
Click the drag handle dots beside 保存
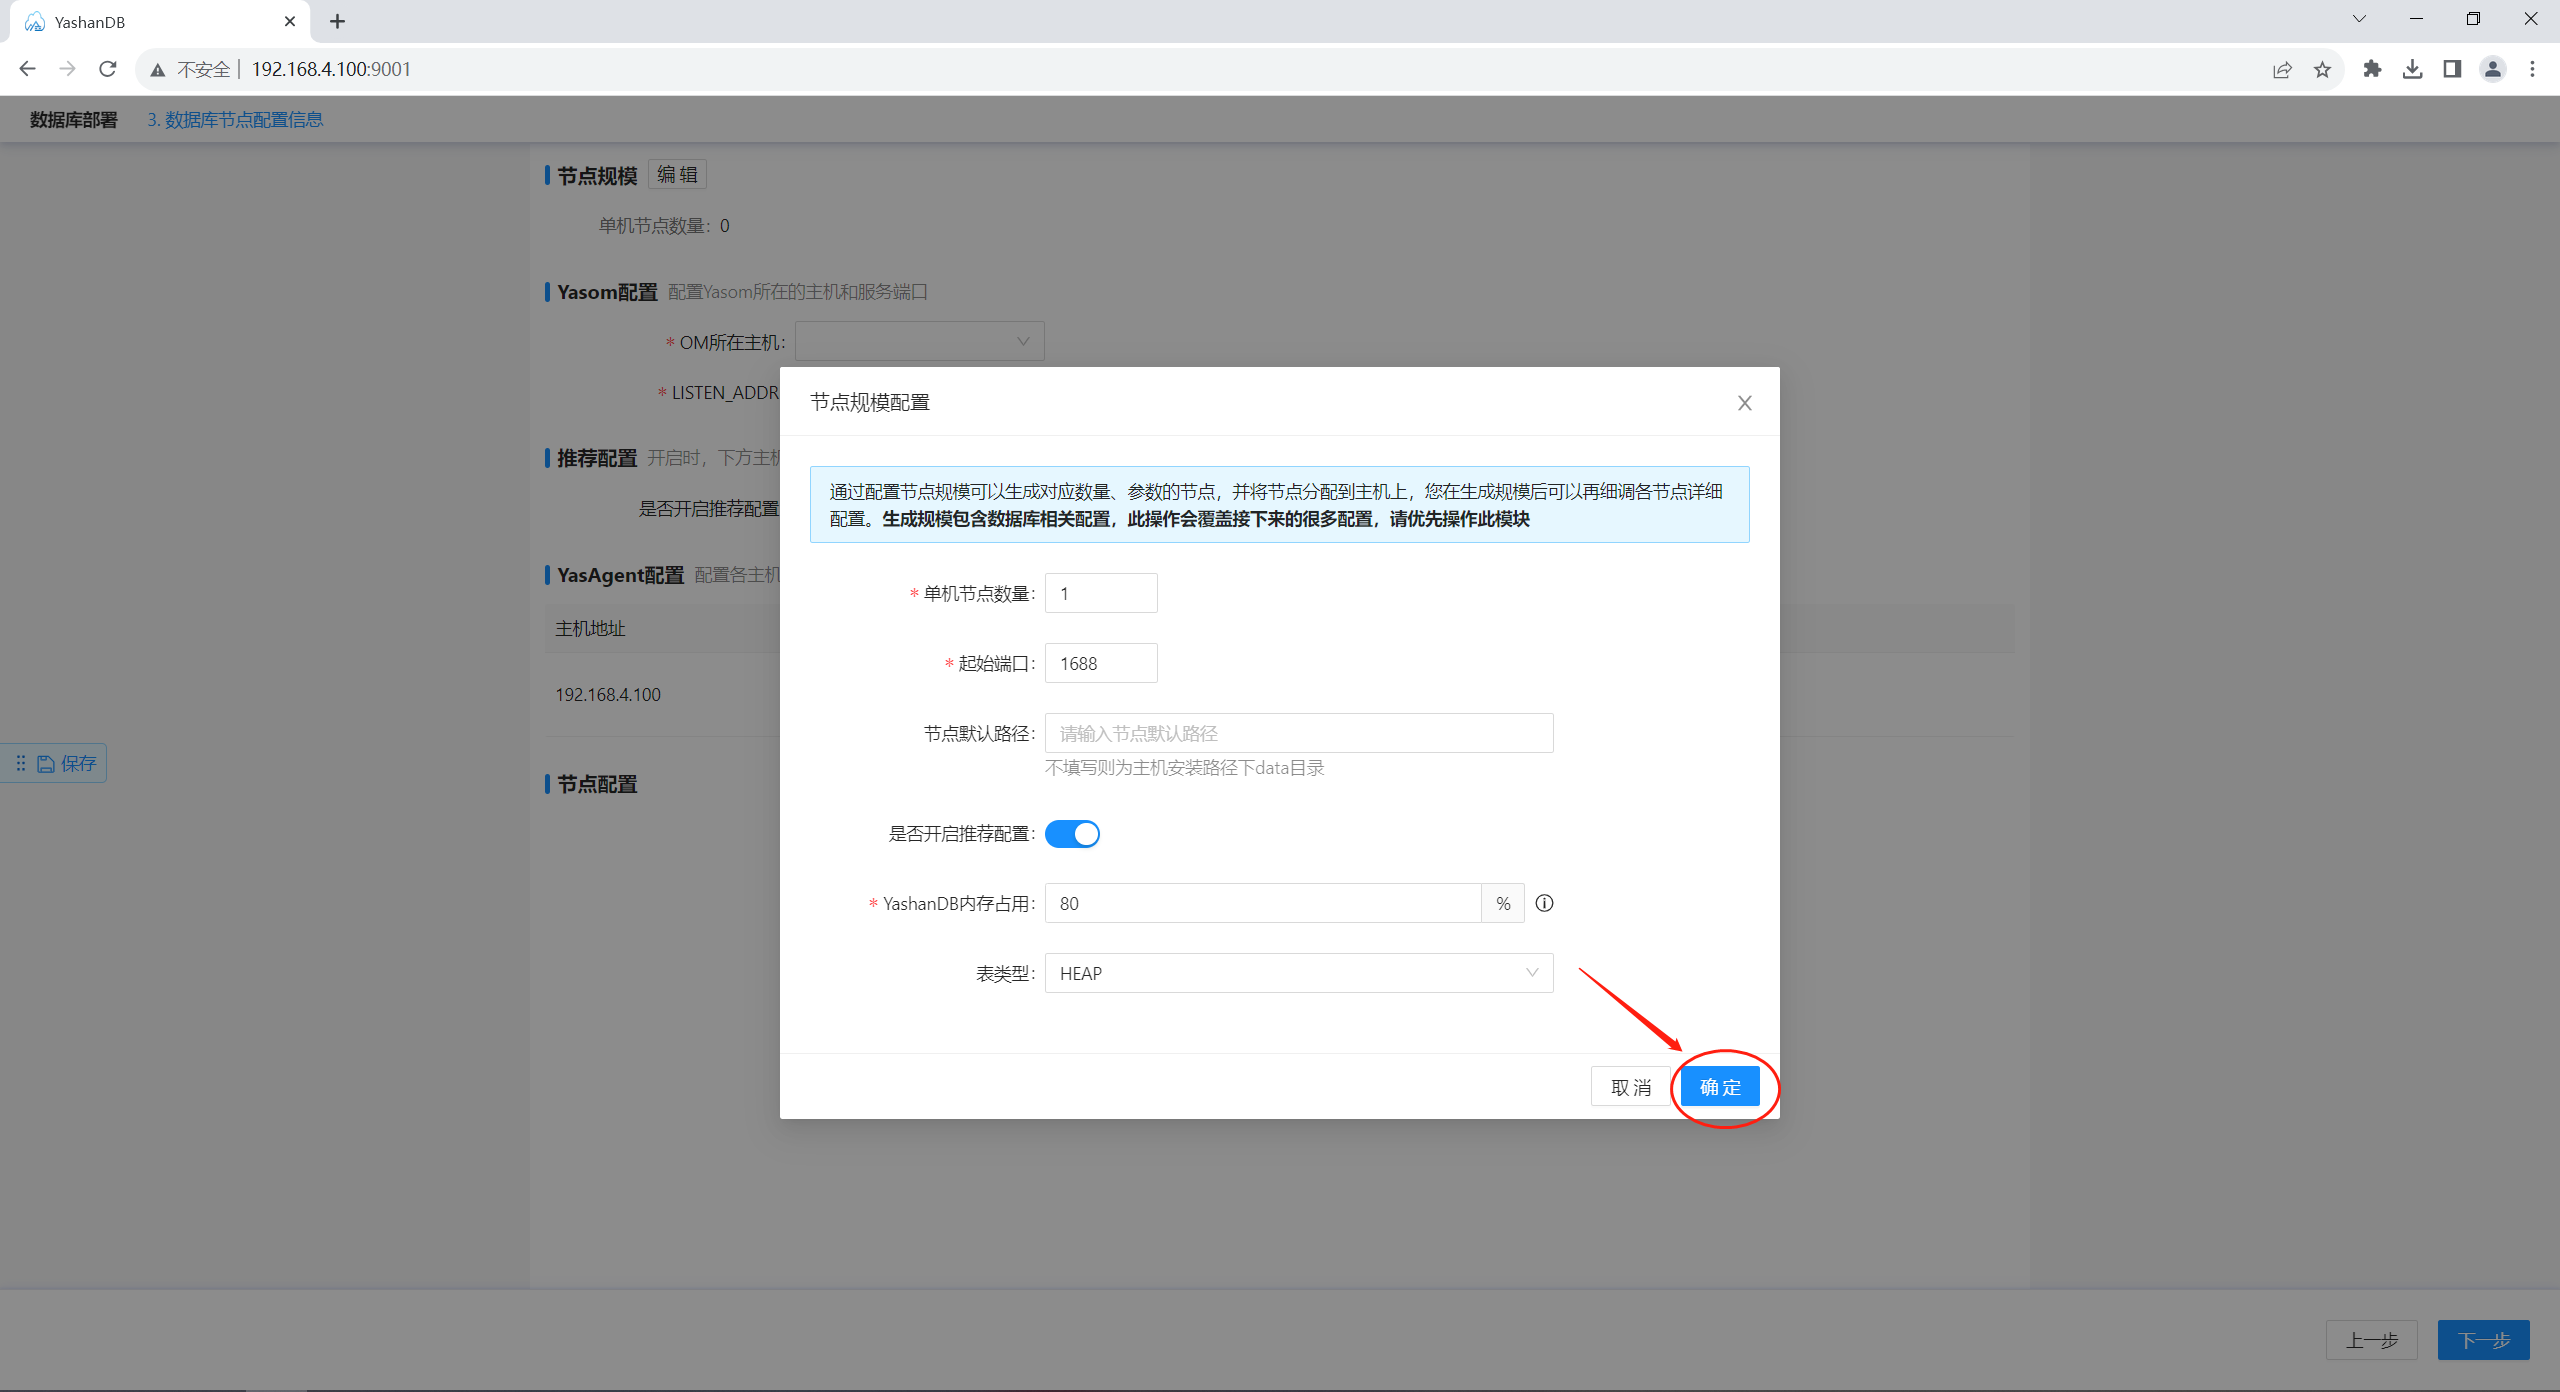(x=20, y=764)
